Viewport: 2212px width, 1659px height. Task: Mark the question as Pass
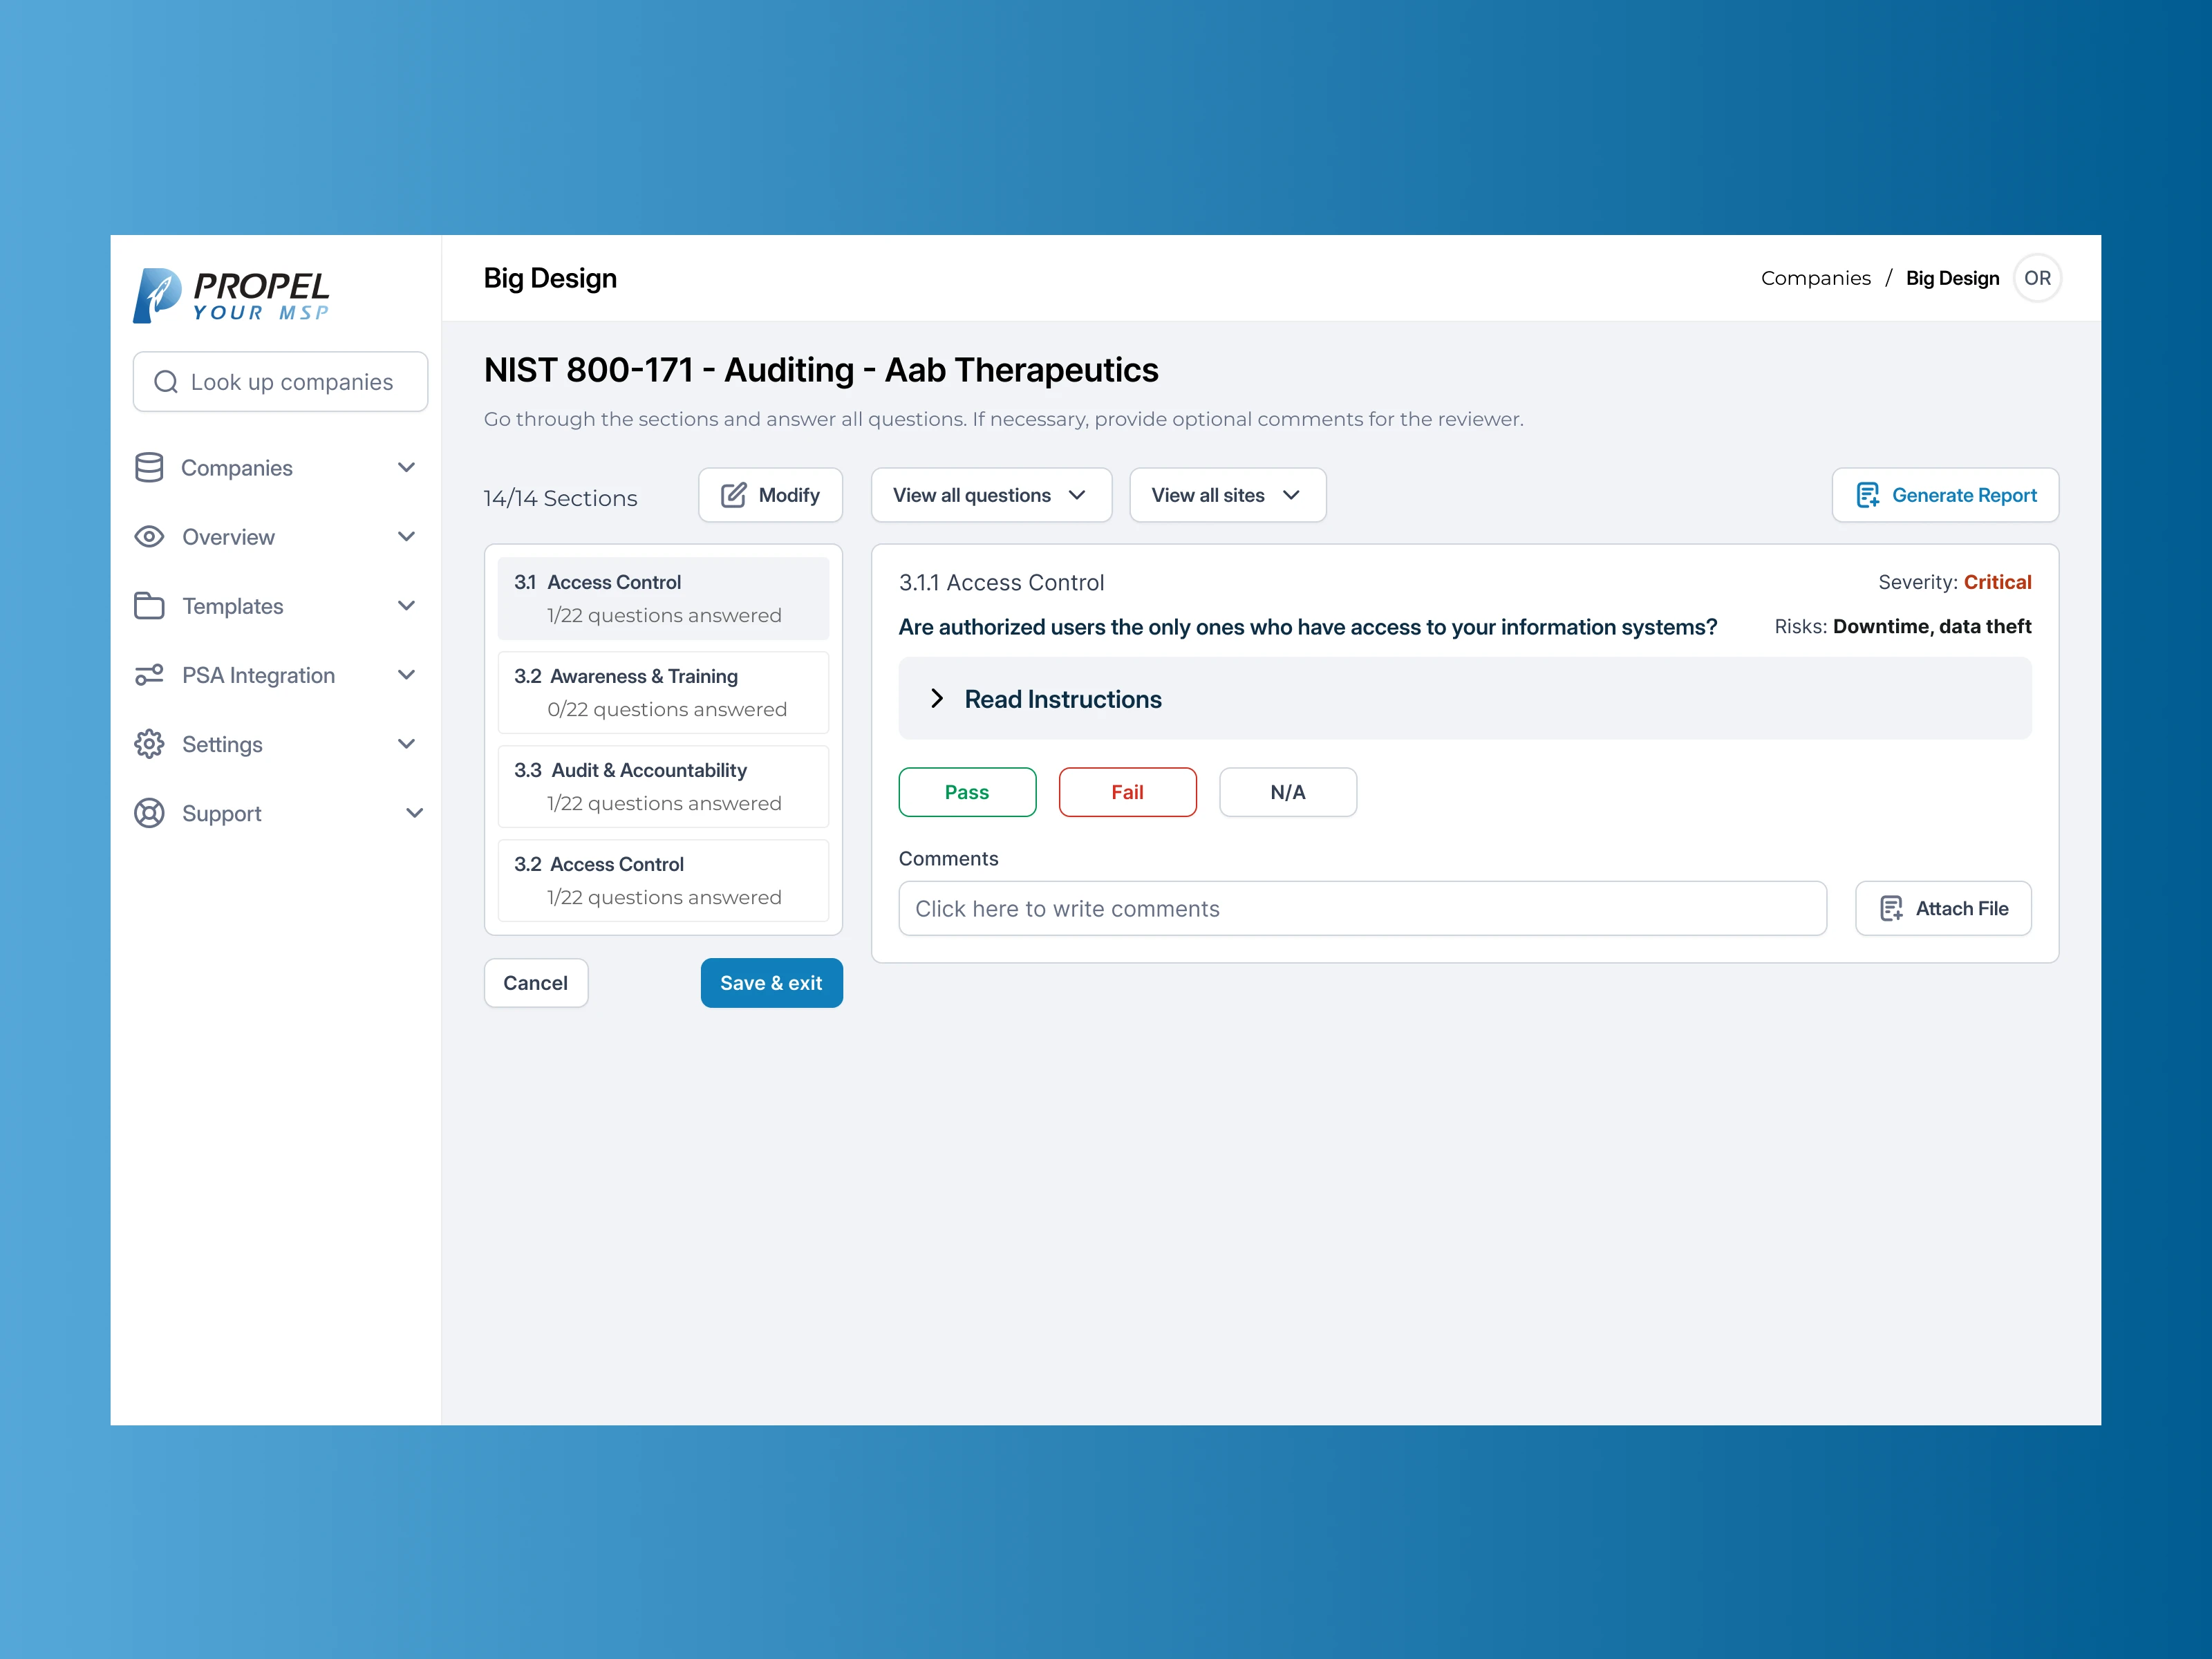[967, 792]
